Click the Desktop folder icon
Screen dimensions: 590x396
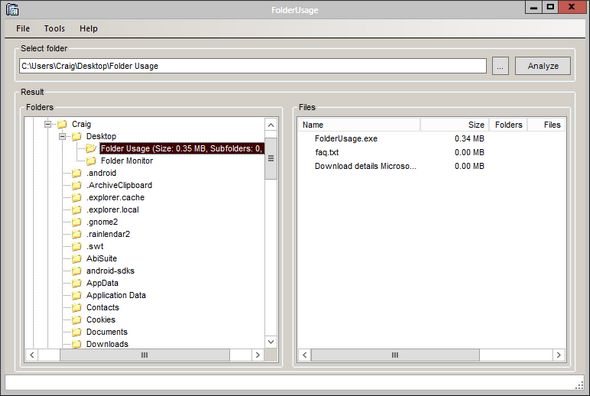(x=76, y=136)
